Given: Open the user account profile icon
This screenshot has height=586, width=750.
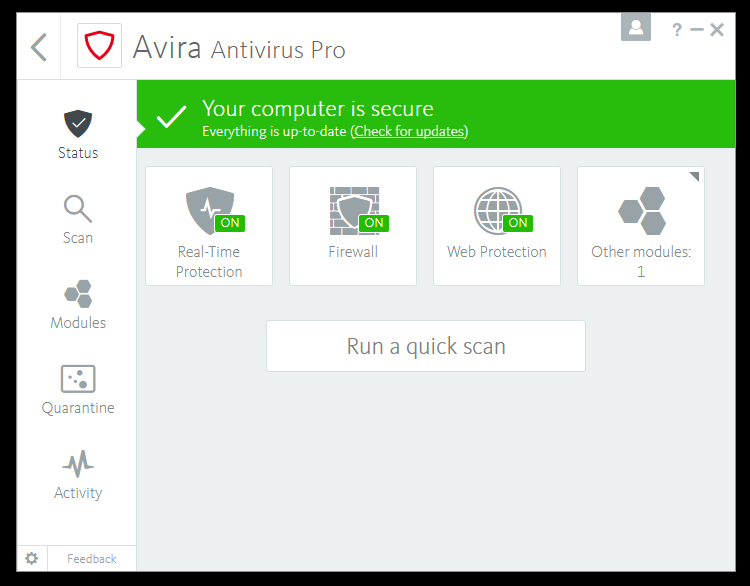Looking at the screenshot, I should 636,27.
